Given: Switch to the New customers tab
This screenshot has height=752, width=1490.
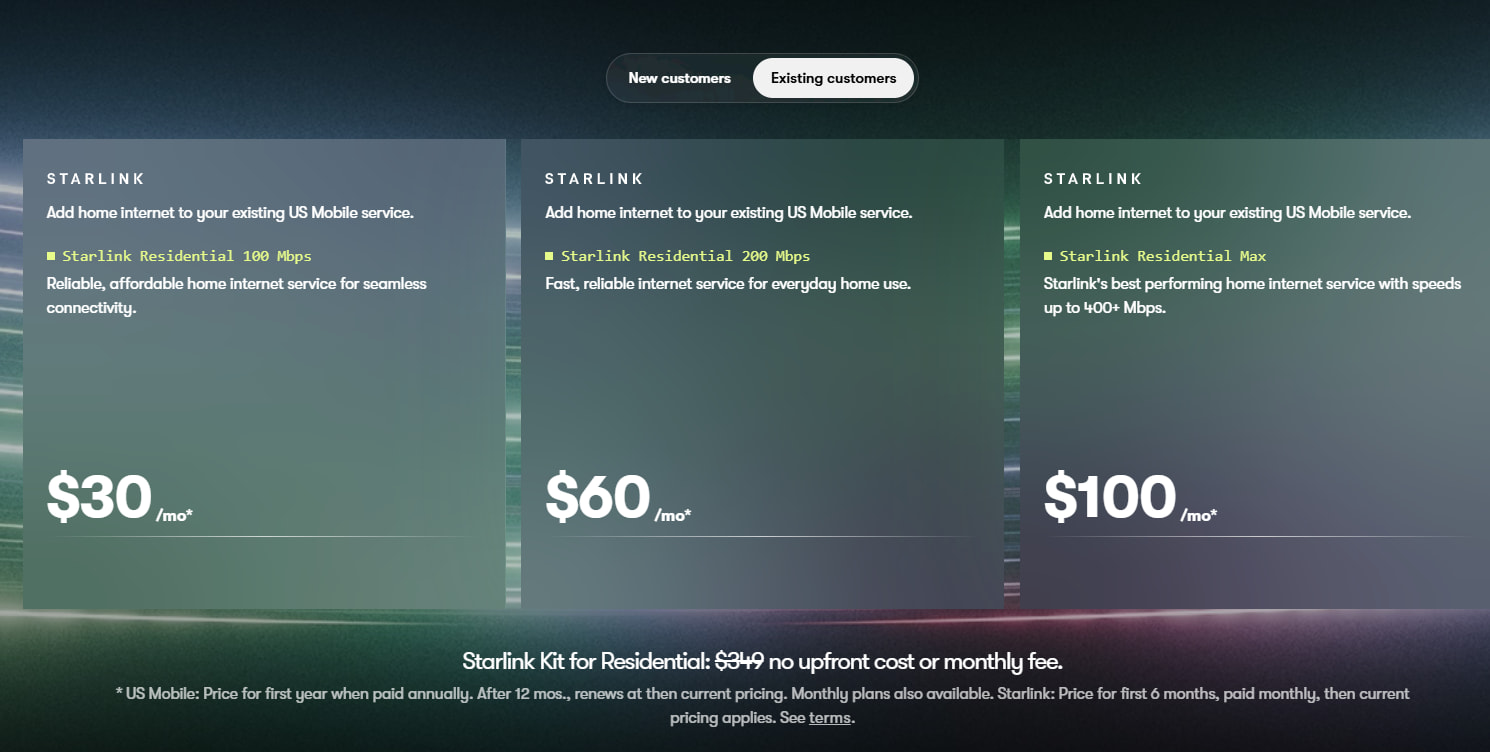Looking at the screenshot, I should pyautogui.click(x=679, y=78).
